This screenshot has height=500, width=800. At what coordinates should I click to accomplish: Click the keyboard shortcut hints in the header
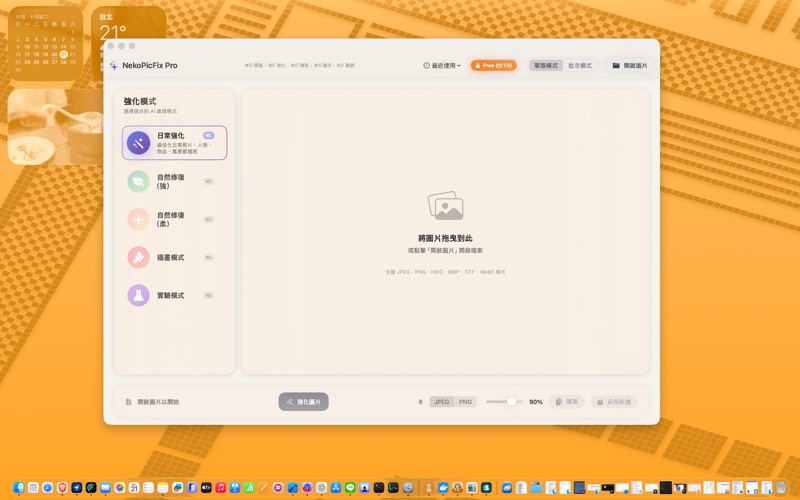299,65
